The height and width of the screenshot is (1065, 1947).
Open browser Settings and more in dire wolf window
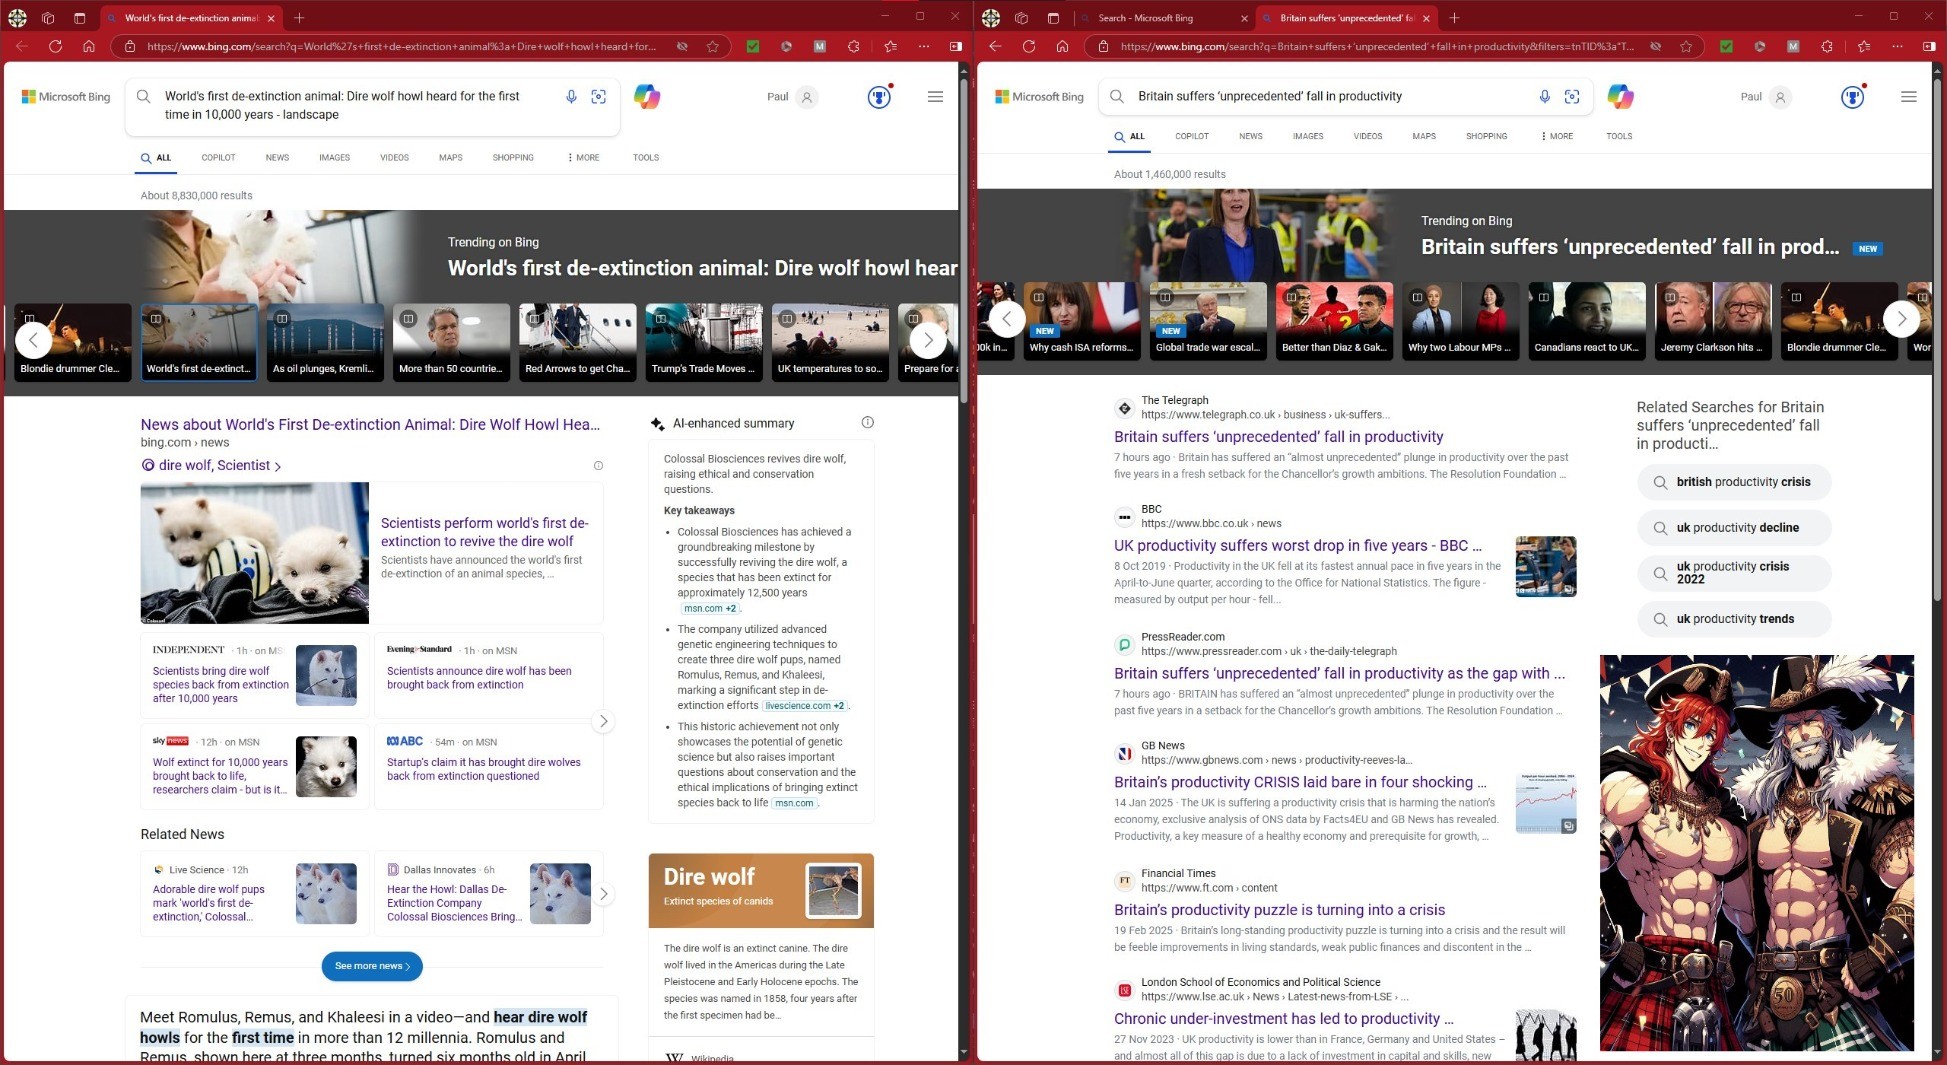coord(924,46)
